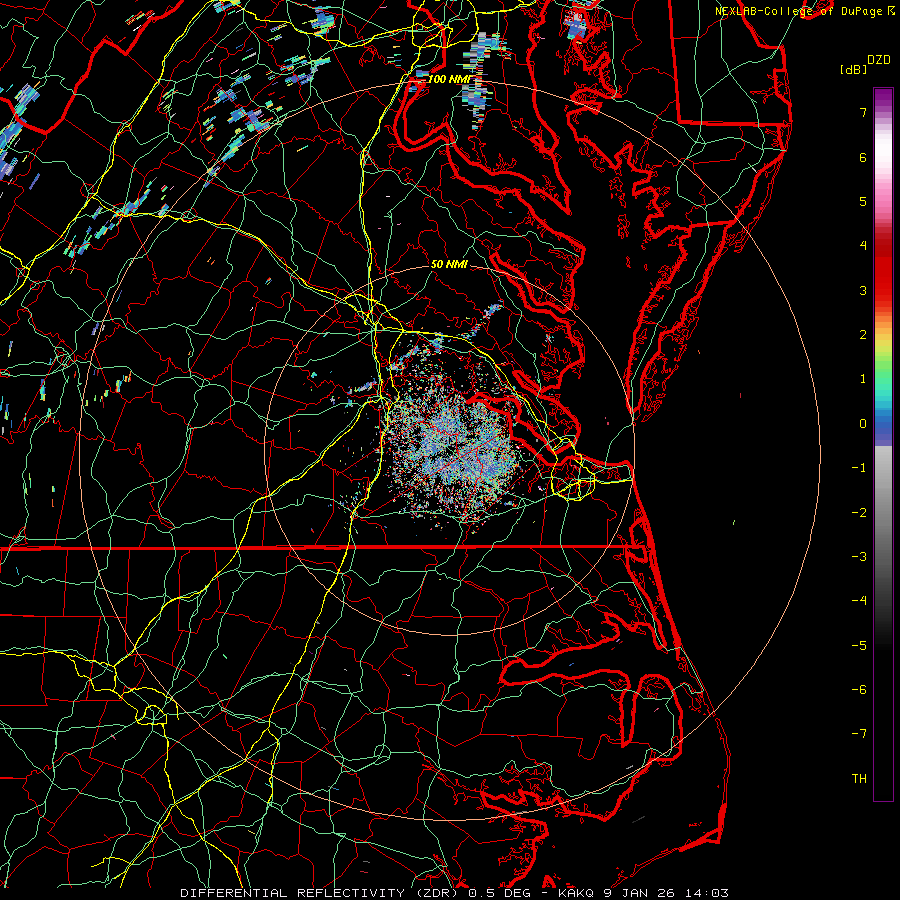Click the "TH" threshold label on legend
The width and height of the screenshot is (900, 900).
(859, 779)
